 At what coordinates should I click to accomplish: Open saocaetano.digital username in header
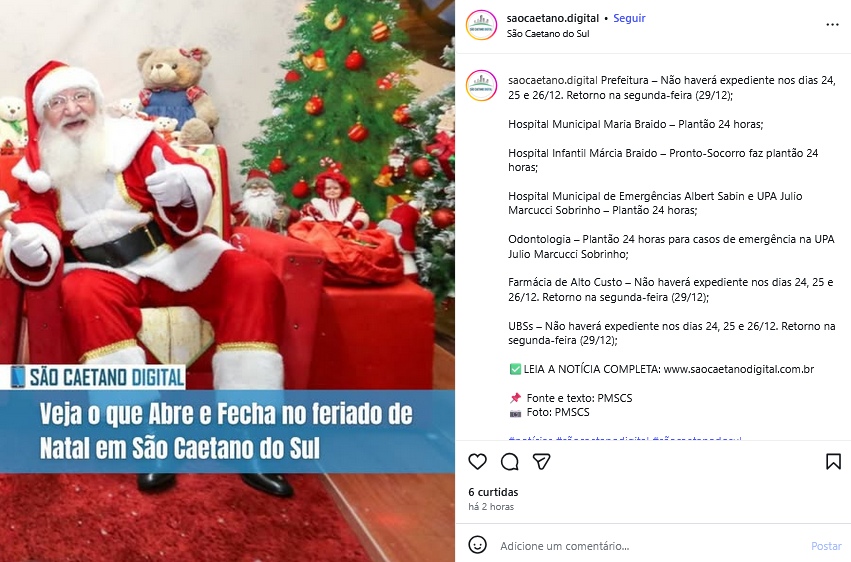[552, 18]
